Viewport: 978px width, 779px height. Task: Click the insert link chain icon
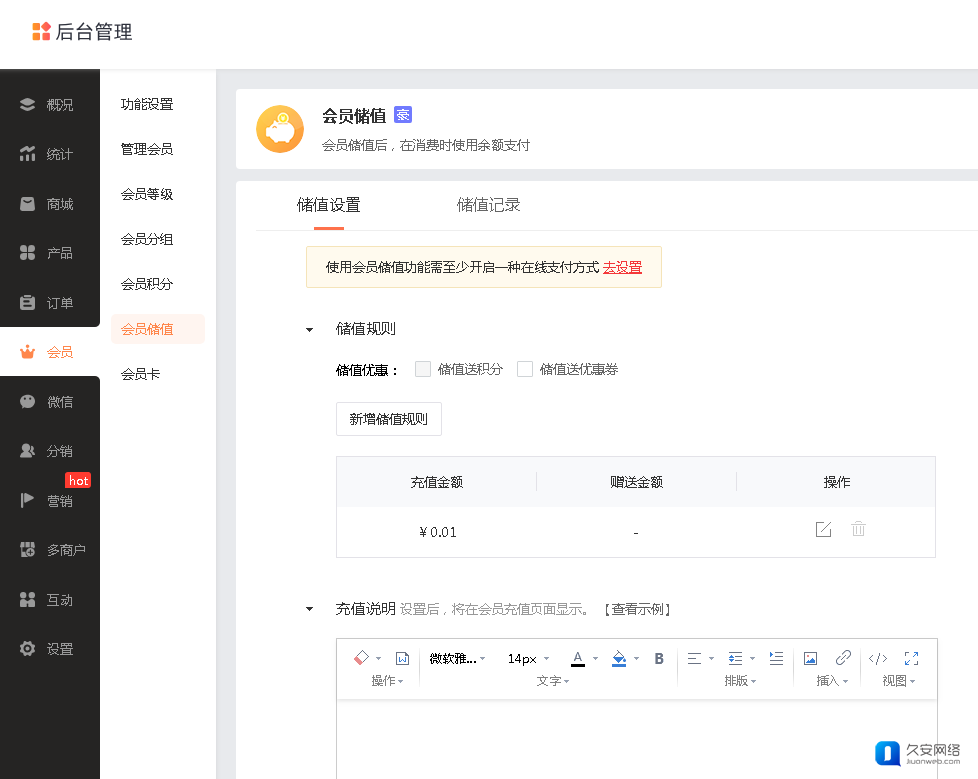[843, 658]
